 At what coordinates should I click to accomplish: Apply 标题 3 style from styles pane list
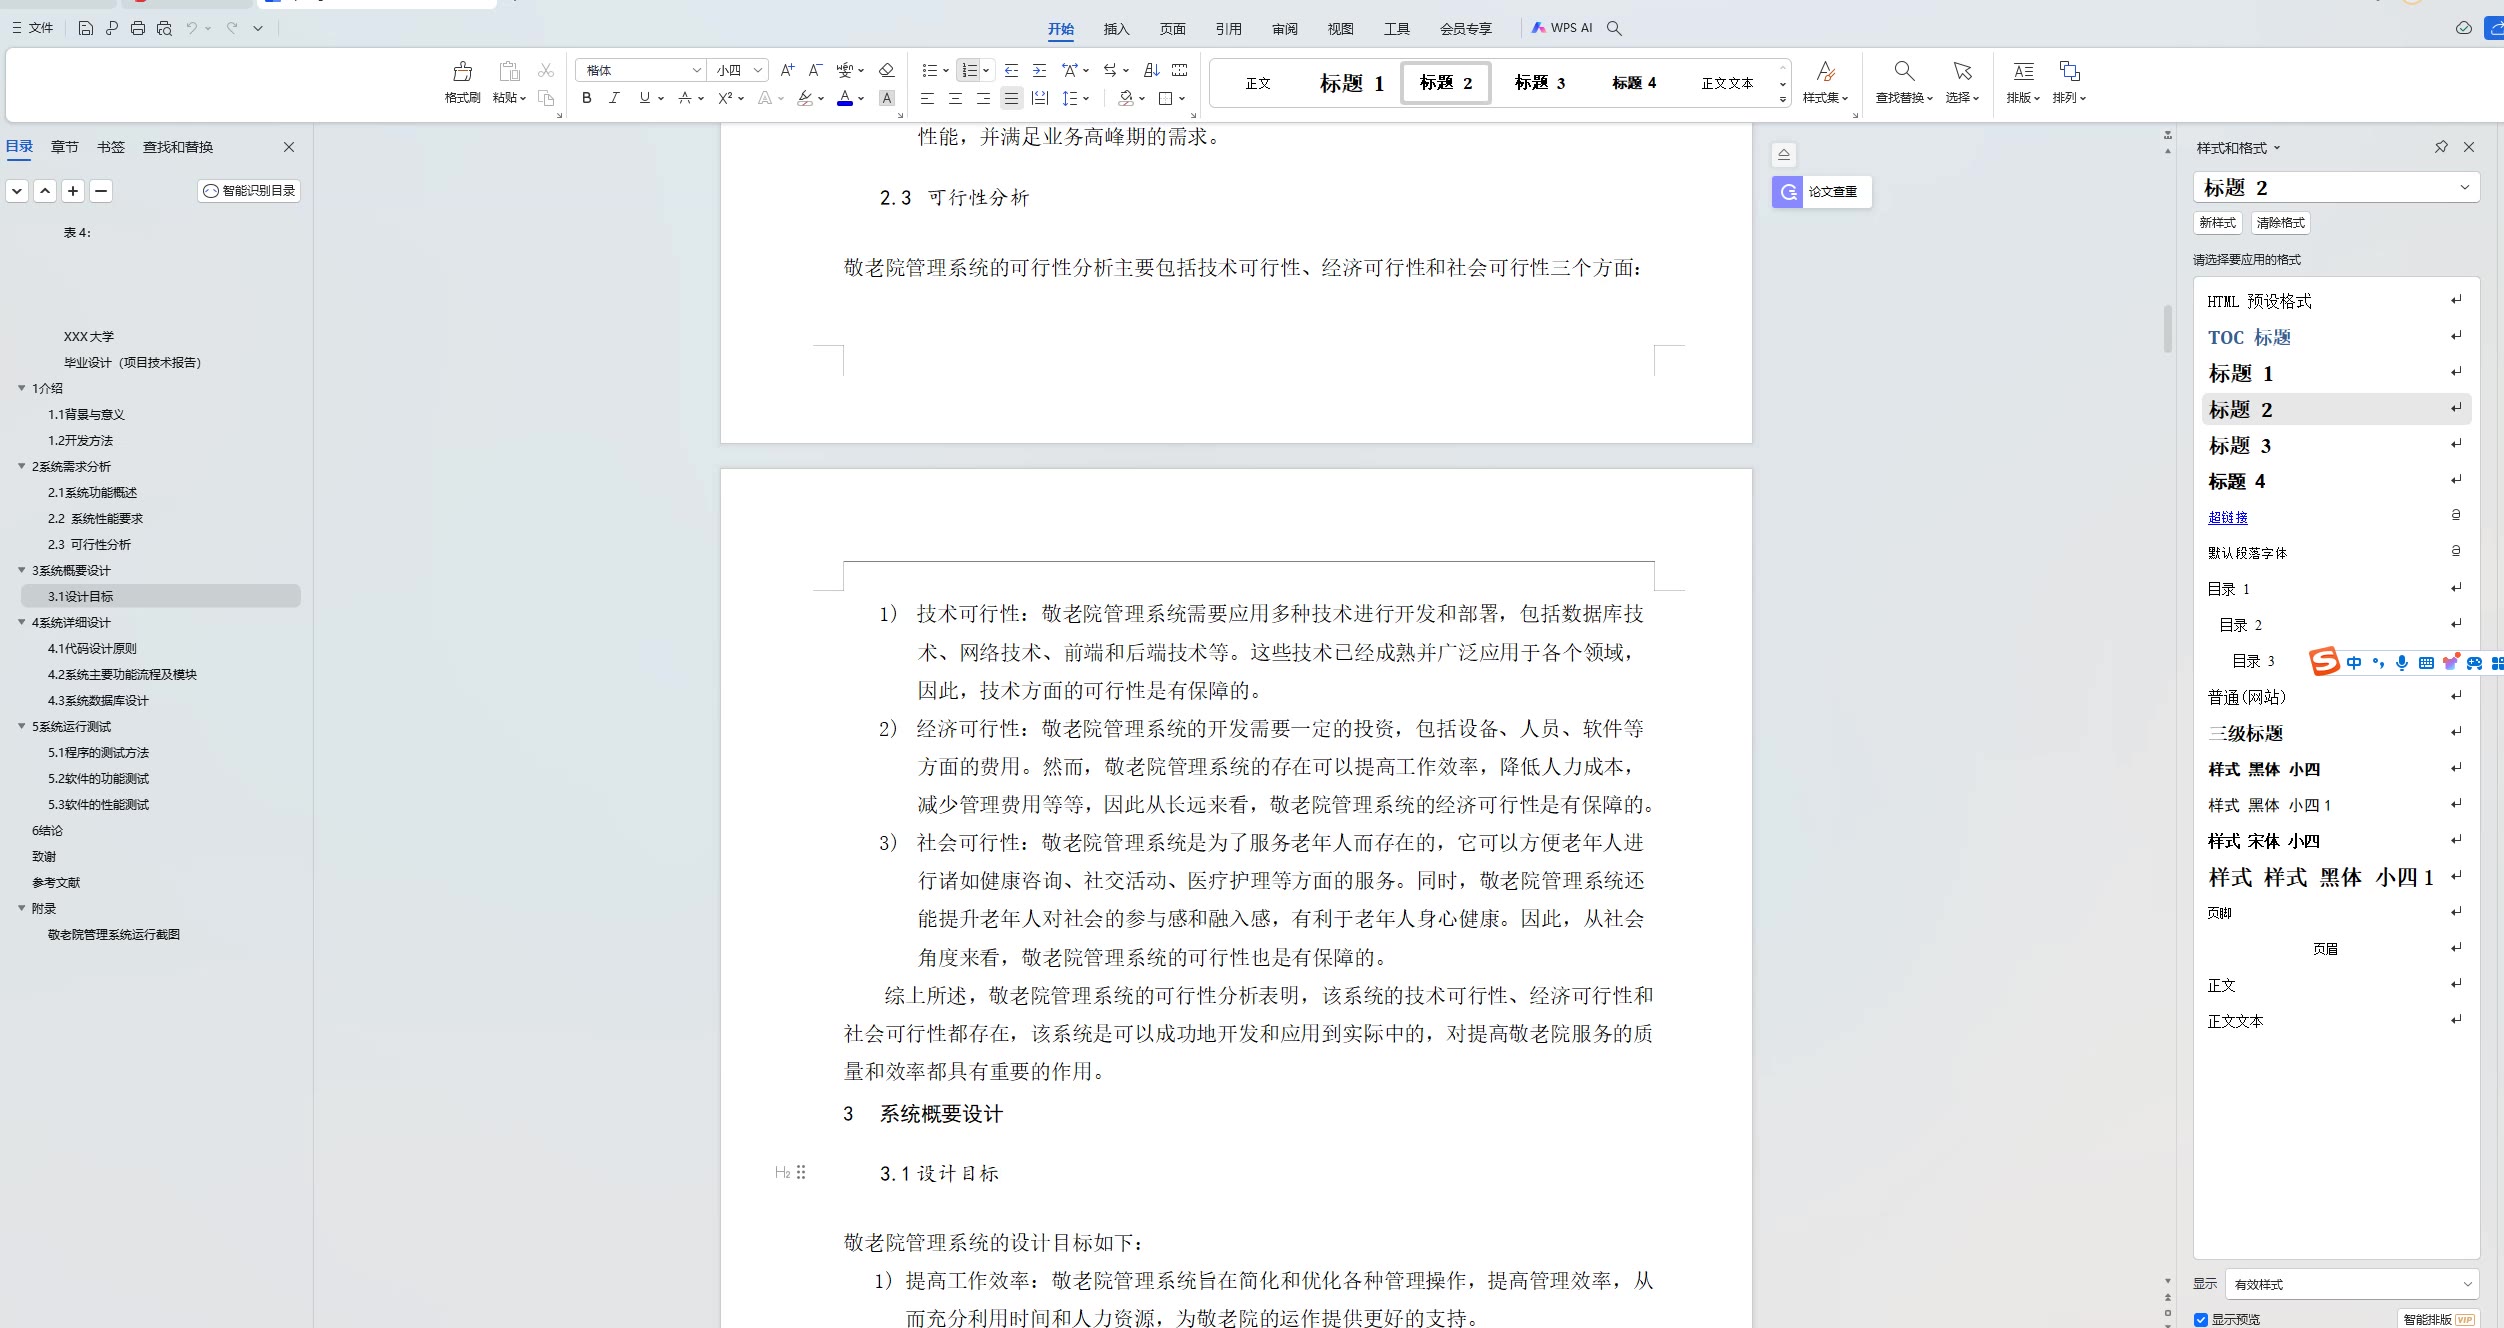pos(2336,445)
